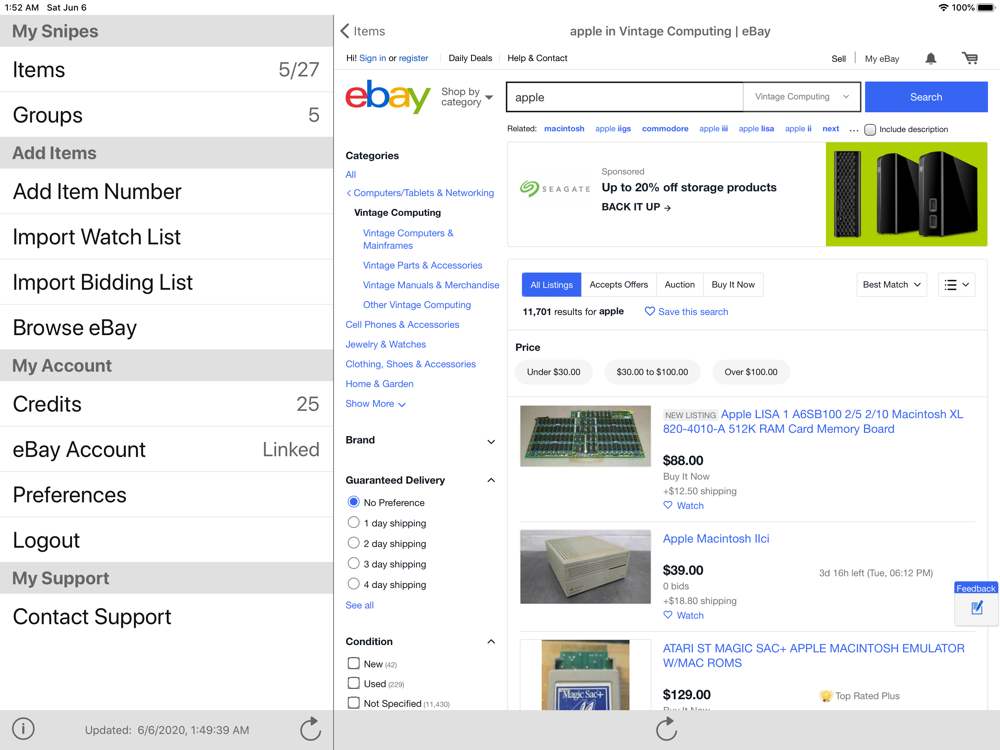Open the Shop by category dropdown
The width and height of the screenshot is (1000, 750).
click(467, 97)
